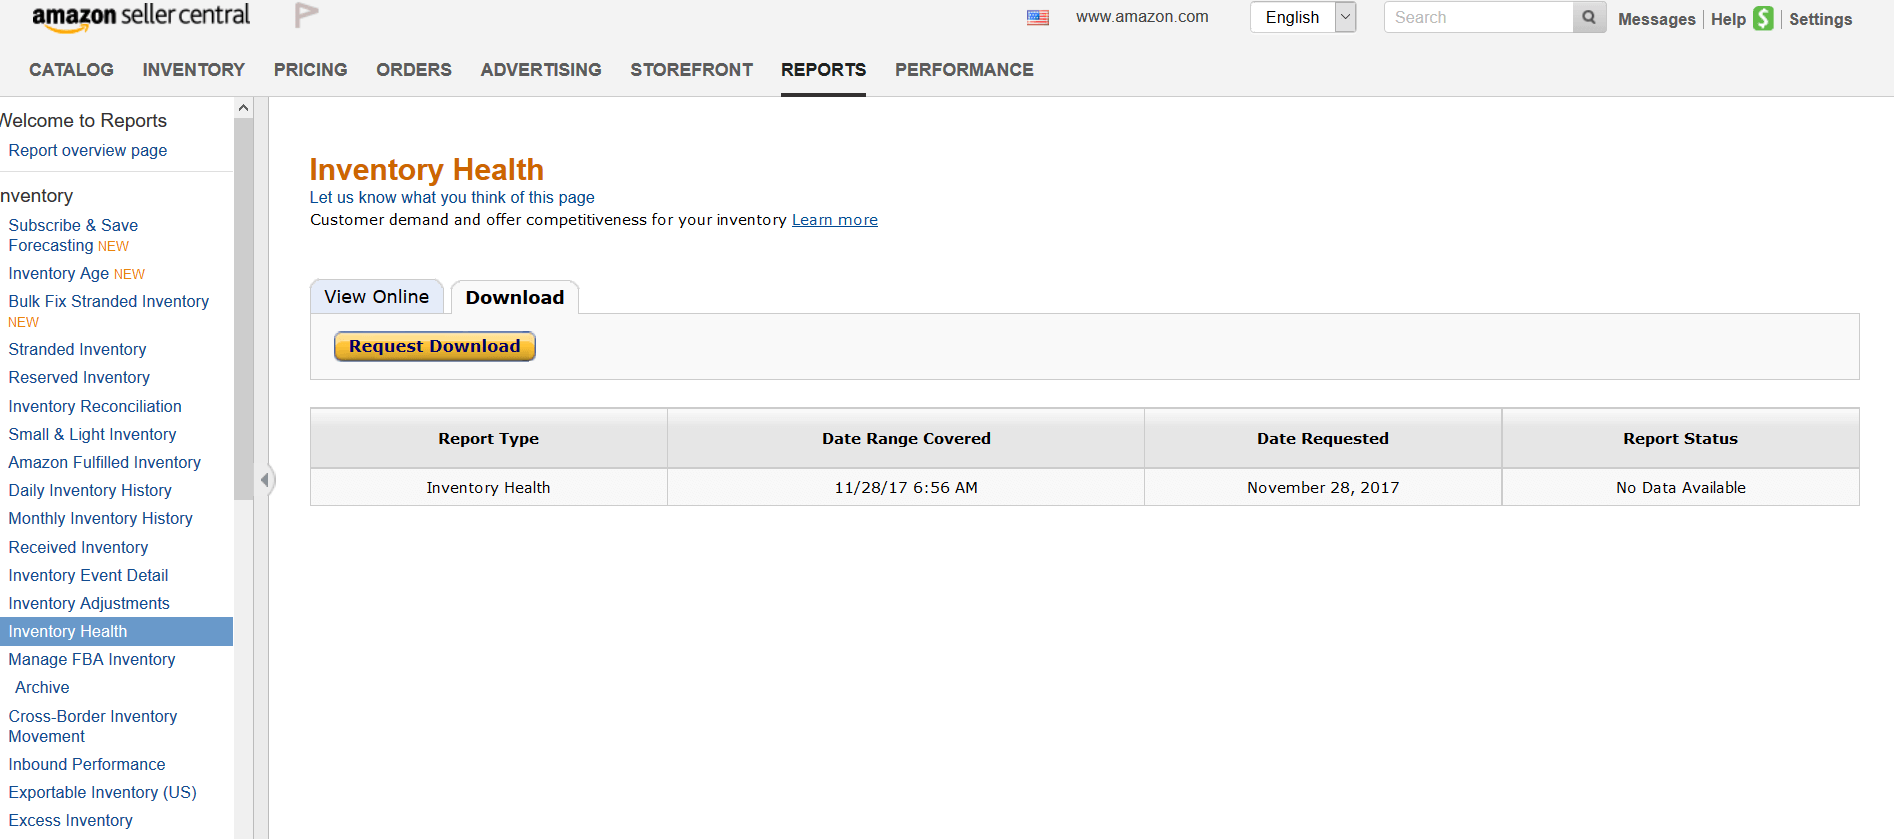Click the green dollar icon next to Help
The width and height of the screenshot is (1894, 839).
pyautogui.click(x=1763, y=18)
